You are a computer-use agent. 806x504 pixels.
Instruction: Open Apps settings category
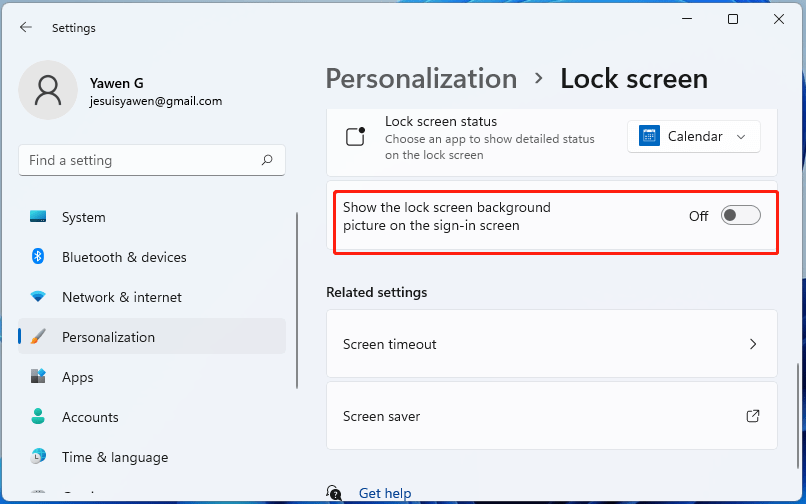tap(152, 377)
